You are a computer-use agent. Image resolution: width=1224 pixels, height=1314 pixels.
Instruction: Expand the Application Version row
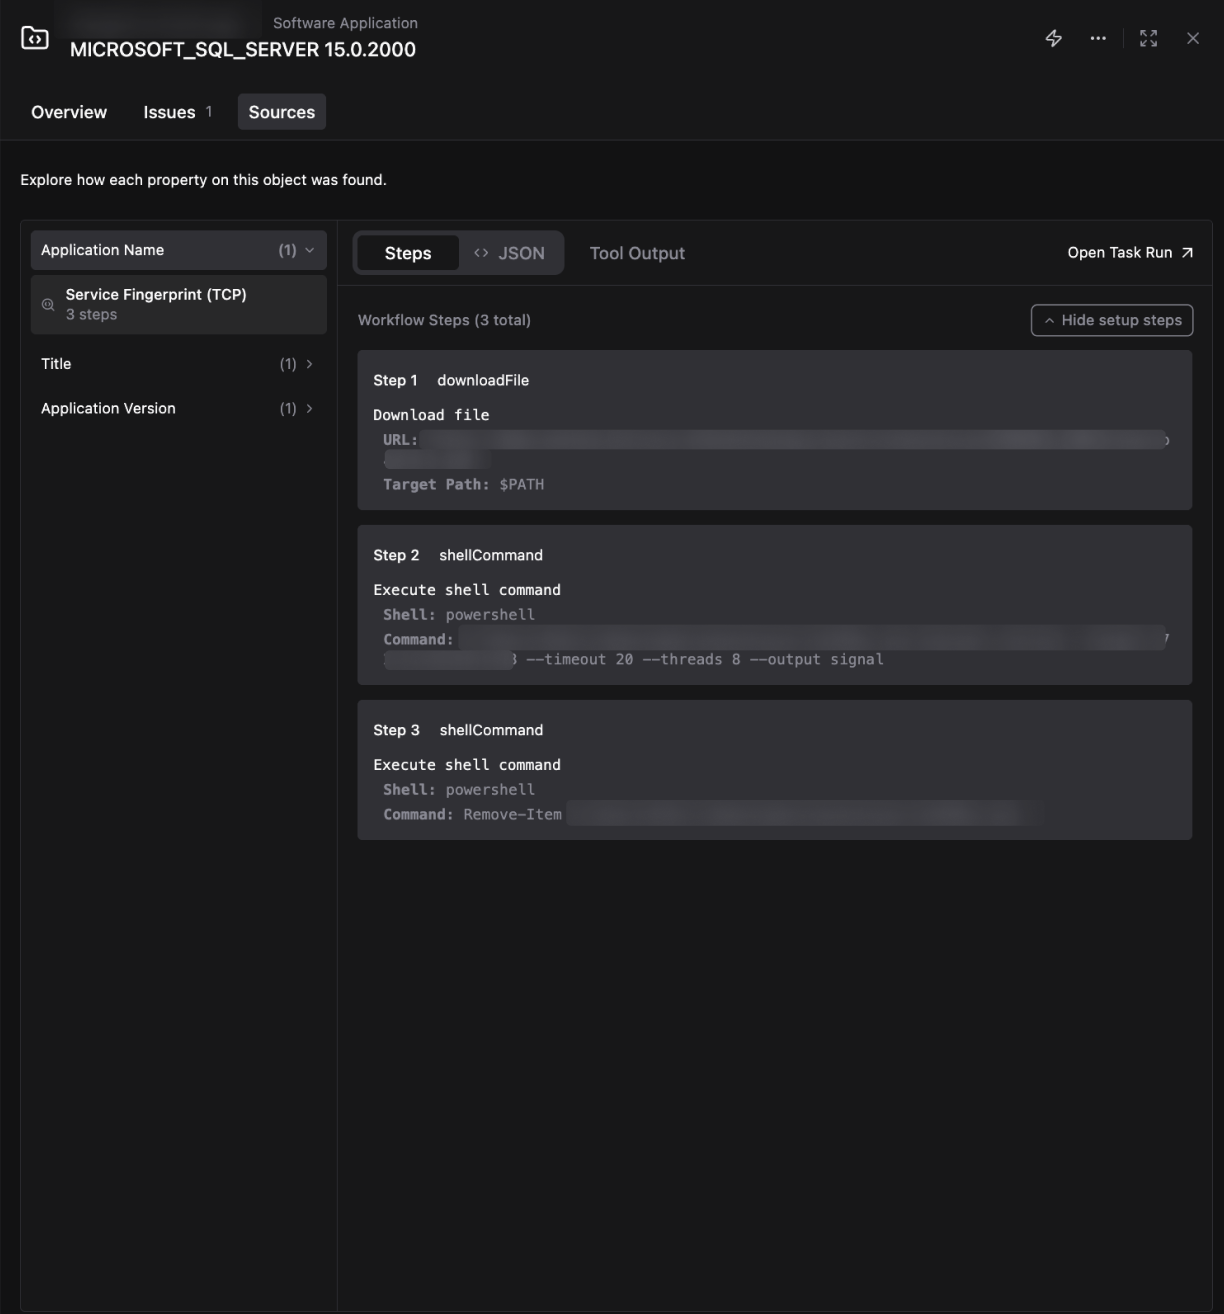(179, 408)
